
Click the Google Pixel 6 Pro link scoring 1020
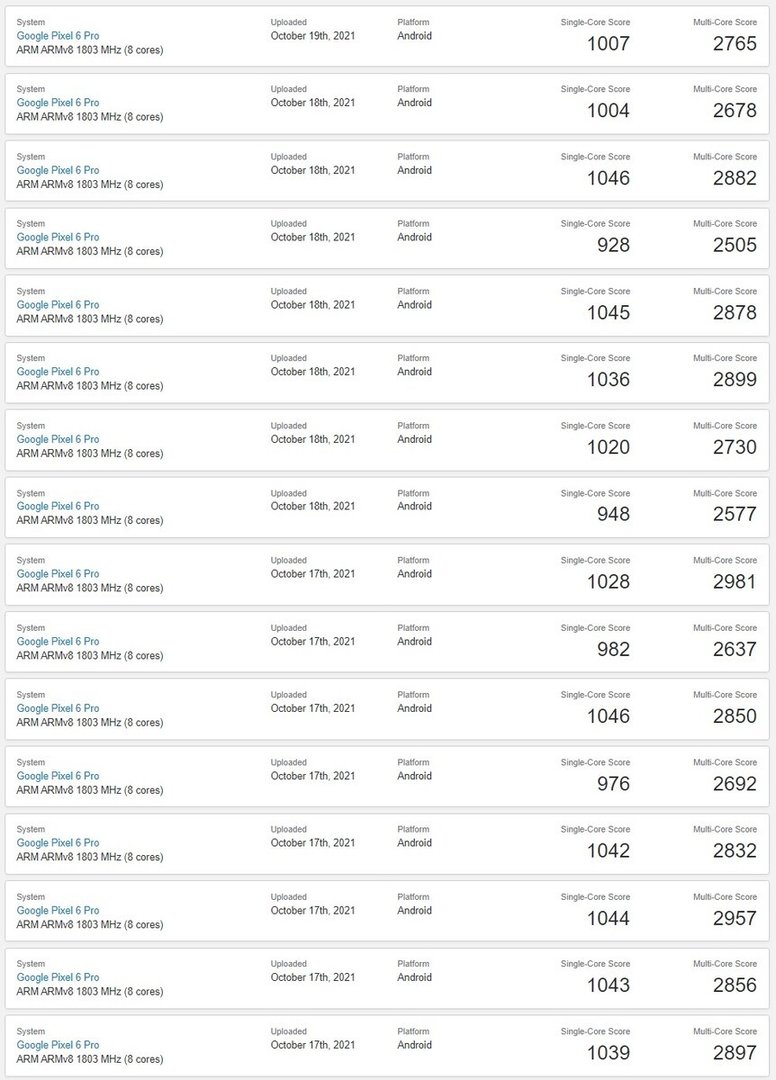tap(58, 439)
